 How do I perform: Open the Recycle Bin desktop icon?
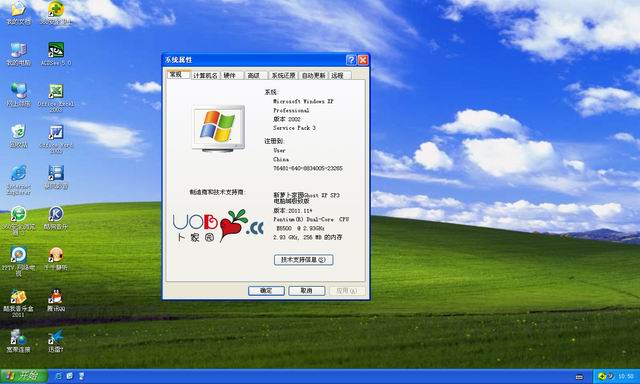tap(18, 136)
